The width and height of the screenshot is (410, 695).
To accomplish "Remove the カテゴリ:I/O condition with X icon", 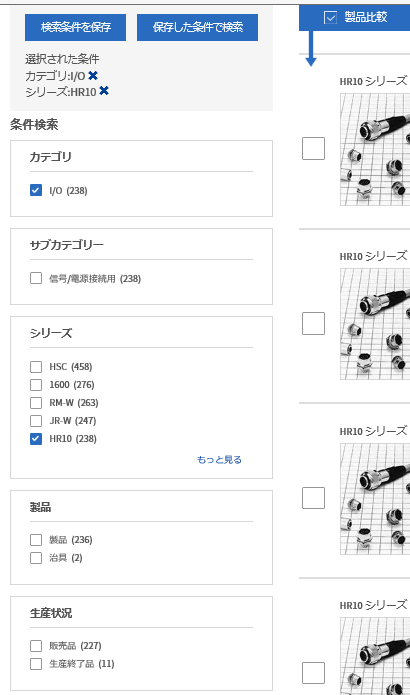I will [x=93, y=75].
